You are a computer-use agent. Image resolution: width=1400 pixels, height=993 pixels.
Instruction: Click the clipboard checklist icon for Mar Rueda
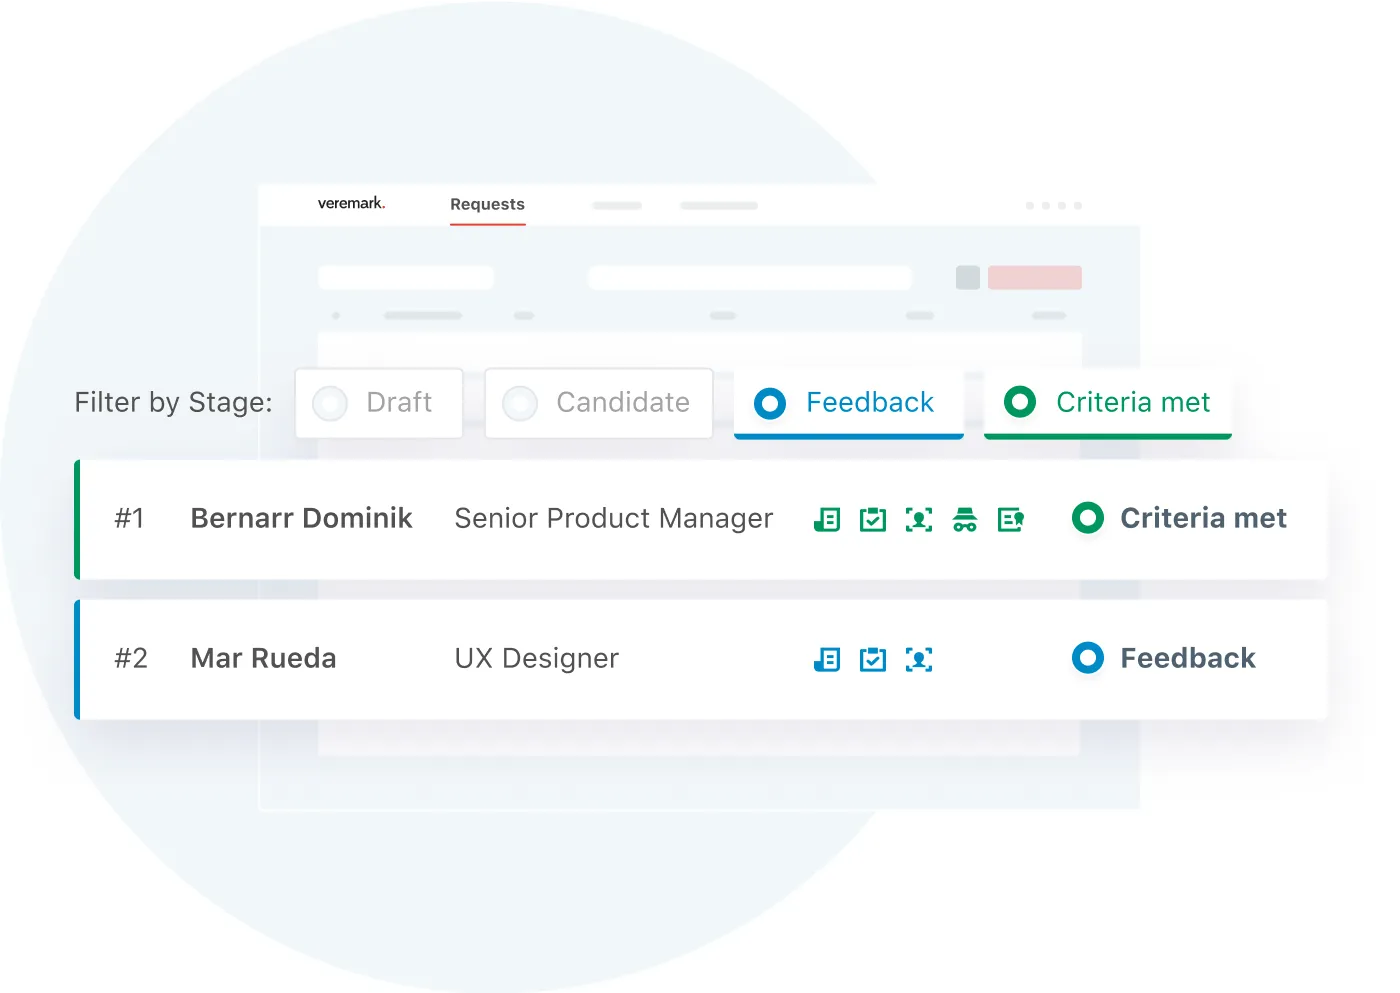[x=872, y=659]
